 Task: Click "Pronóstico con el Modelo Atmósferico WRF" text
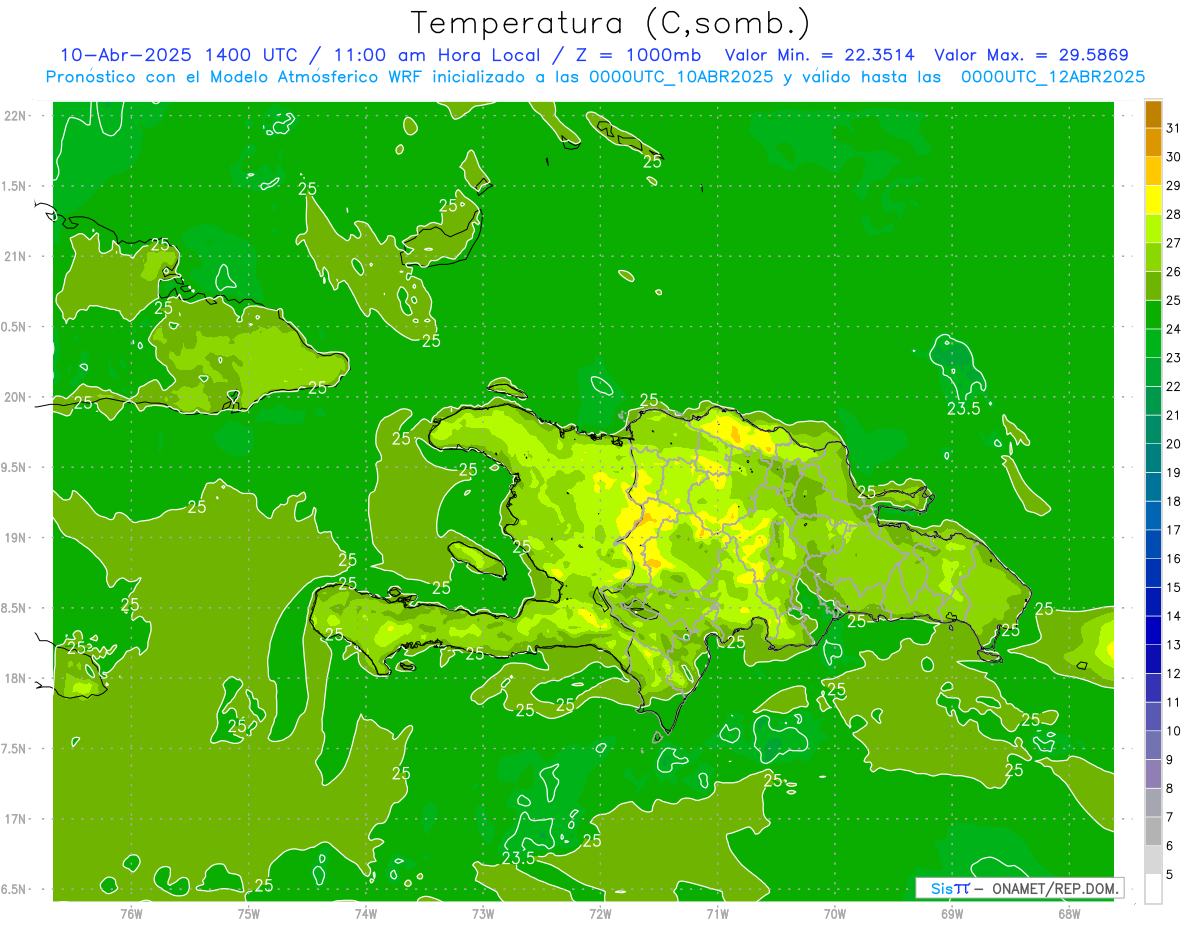click(234, 77)
